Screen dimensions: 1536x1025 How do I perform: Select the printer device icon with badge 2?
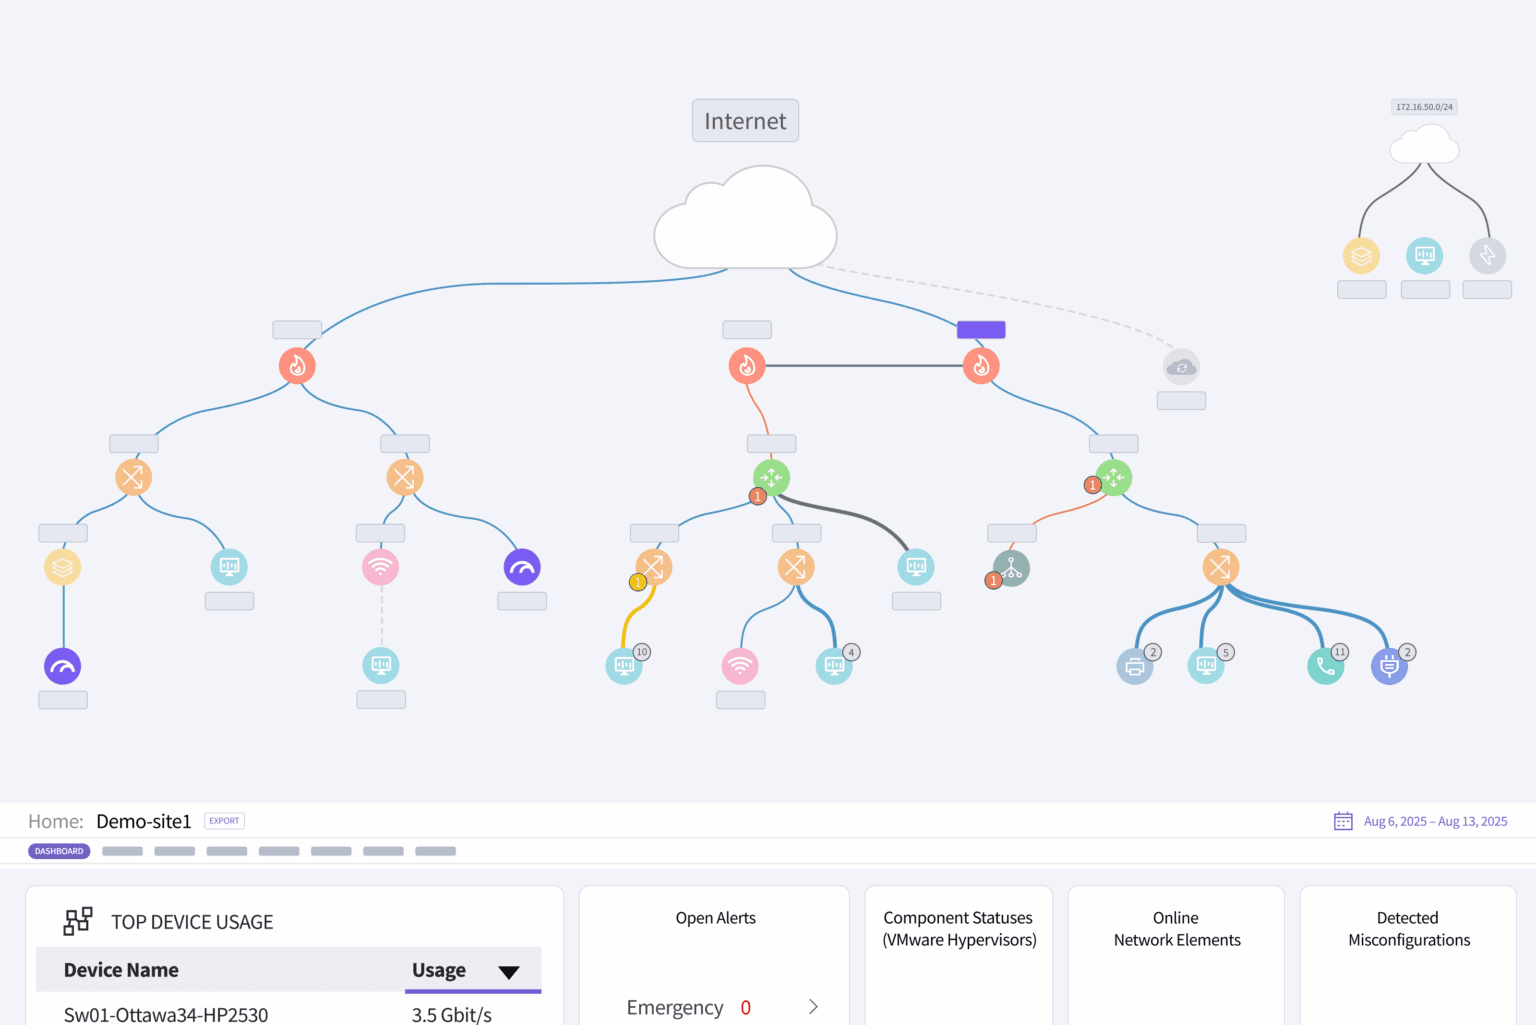coord(1136,665)
